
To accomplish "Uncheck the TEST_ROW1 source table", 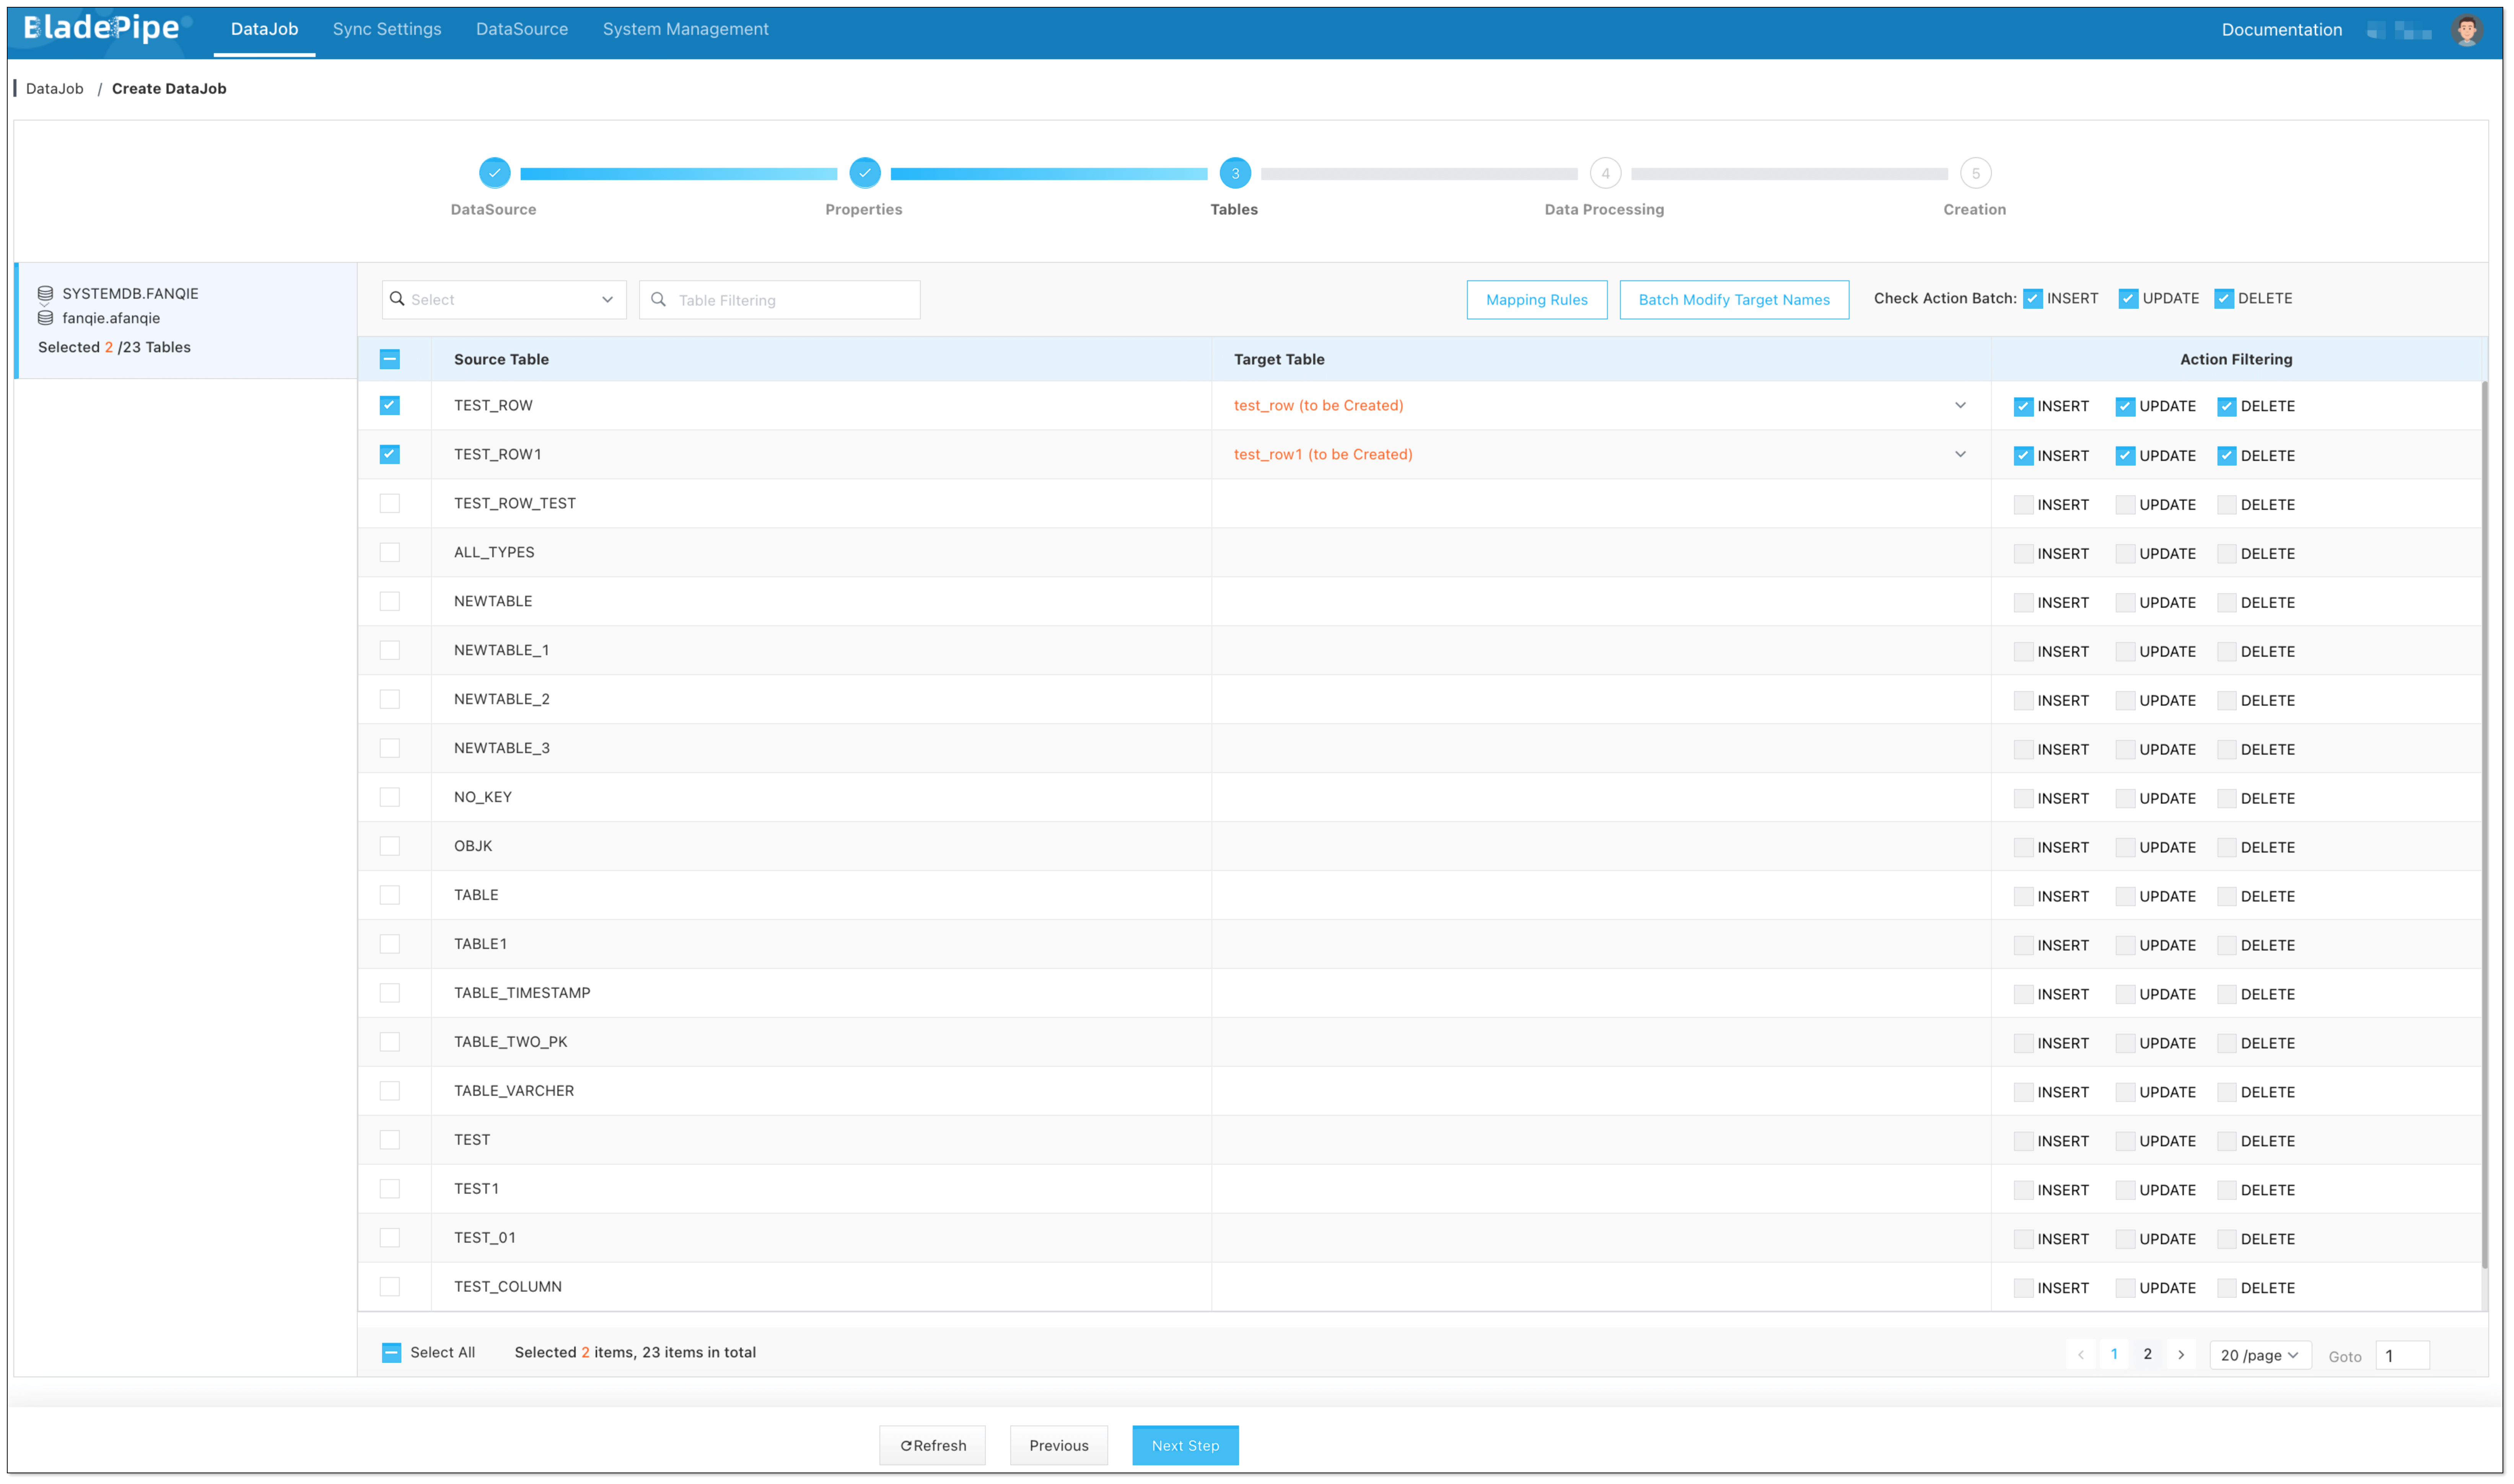I will click(390, 454).
